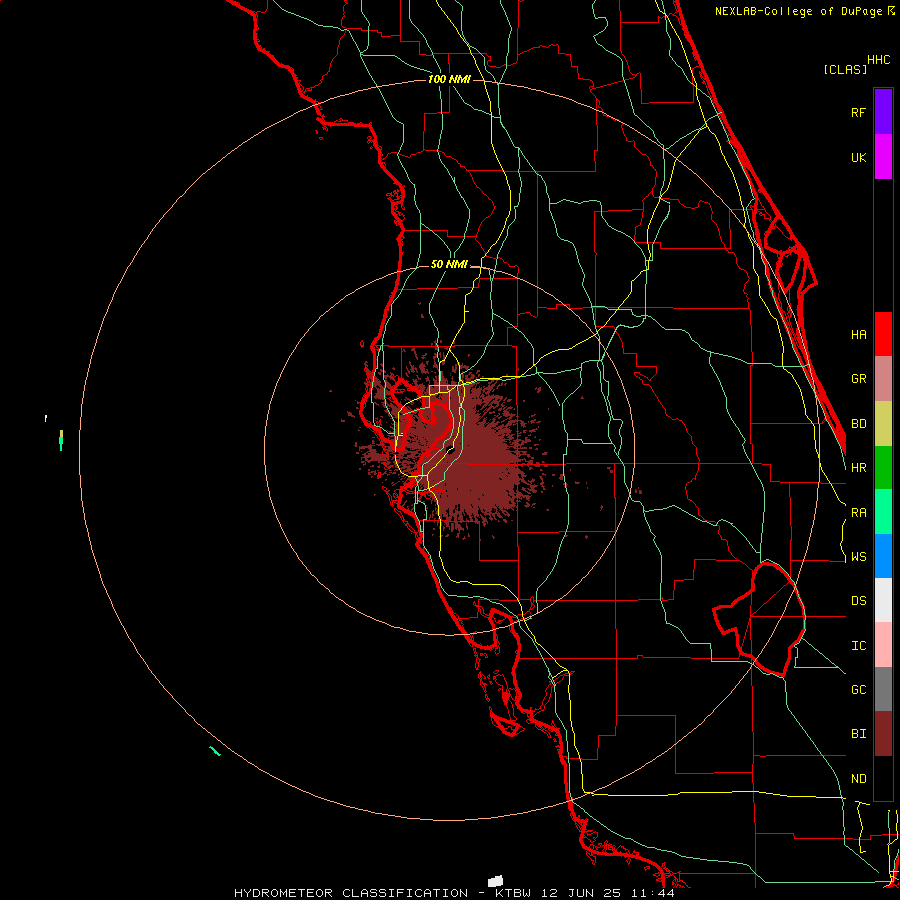Click the "BI" legend label

pos(858,734)
